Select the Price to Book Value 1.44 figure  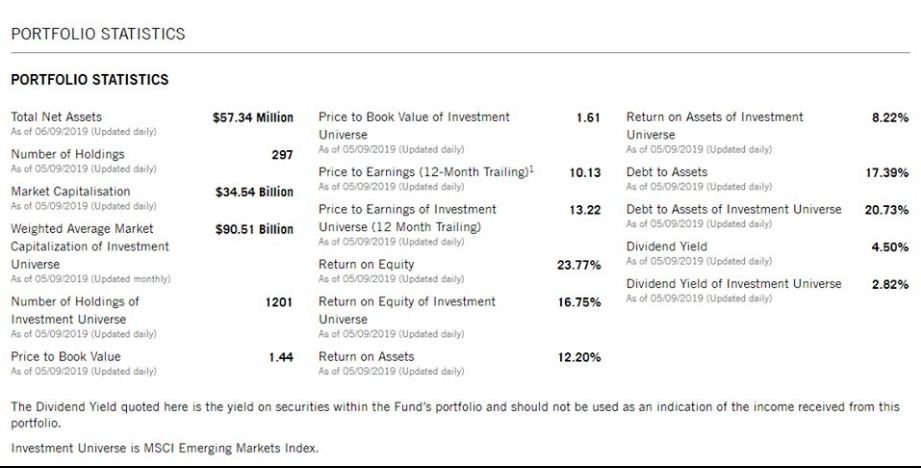pyautogui.click(x=281, y=356)
